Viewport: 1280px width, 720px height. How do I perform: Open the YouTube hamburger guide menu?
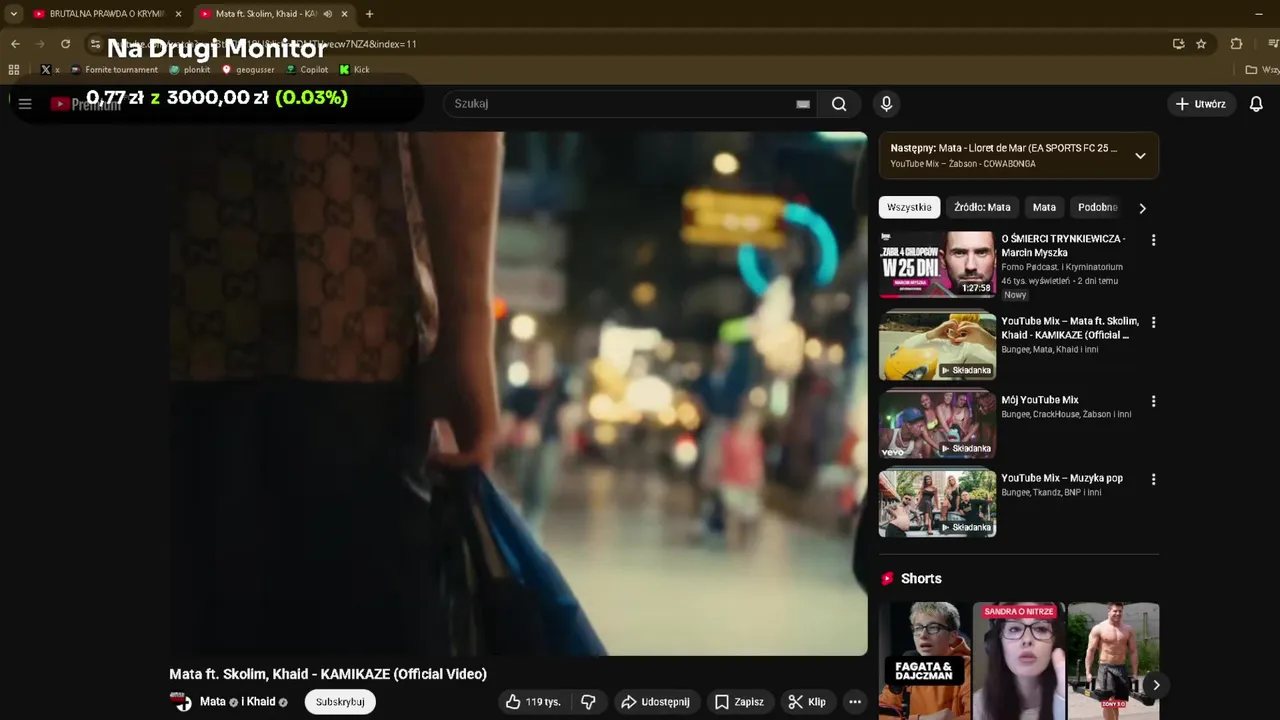(25, 104)
